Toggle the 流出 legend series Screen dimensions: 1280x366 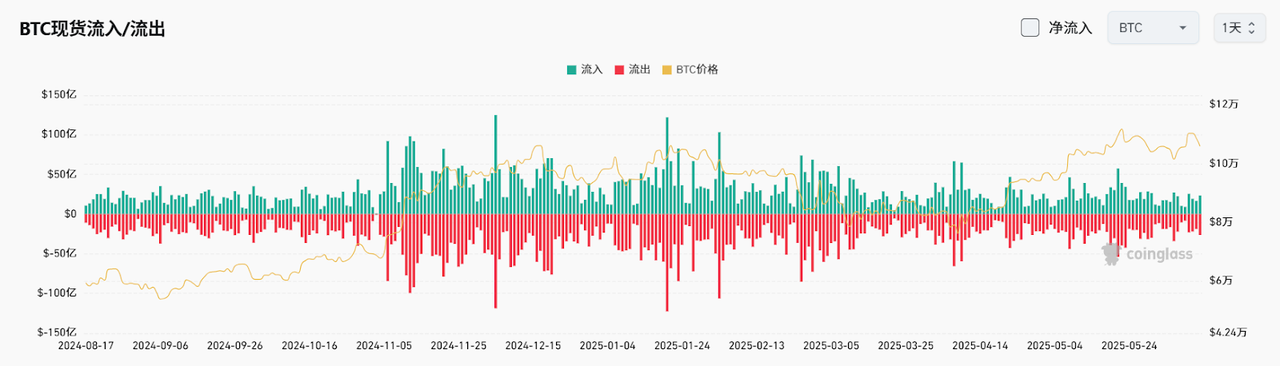(x=633, y=70)
